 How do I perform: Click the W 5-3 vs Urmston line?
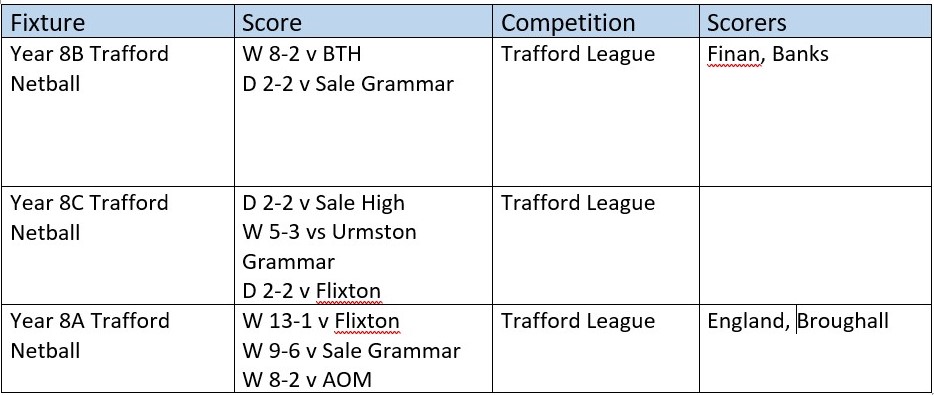pos(329,232)
